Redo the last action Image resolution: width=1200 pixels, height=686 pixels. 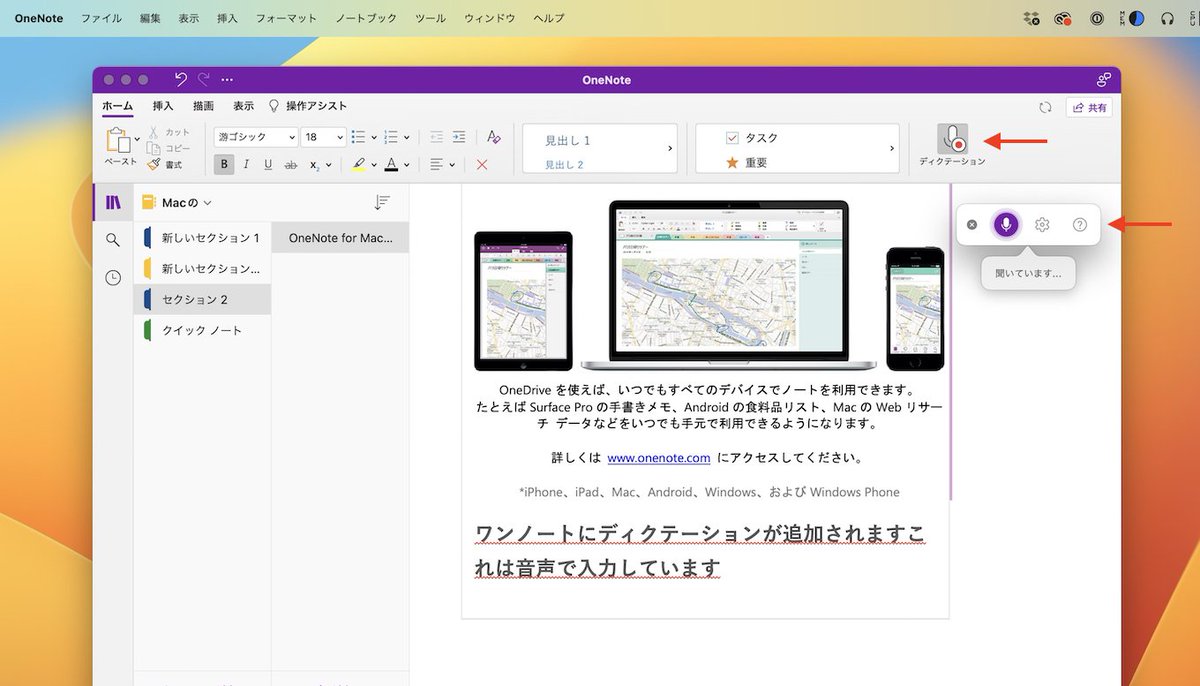tap(204, 79)
